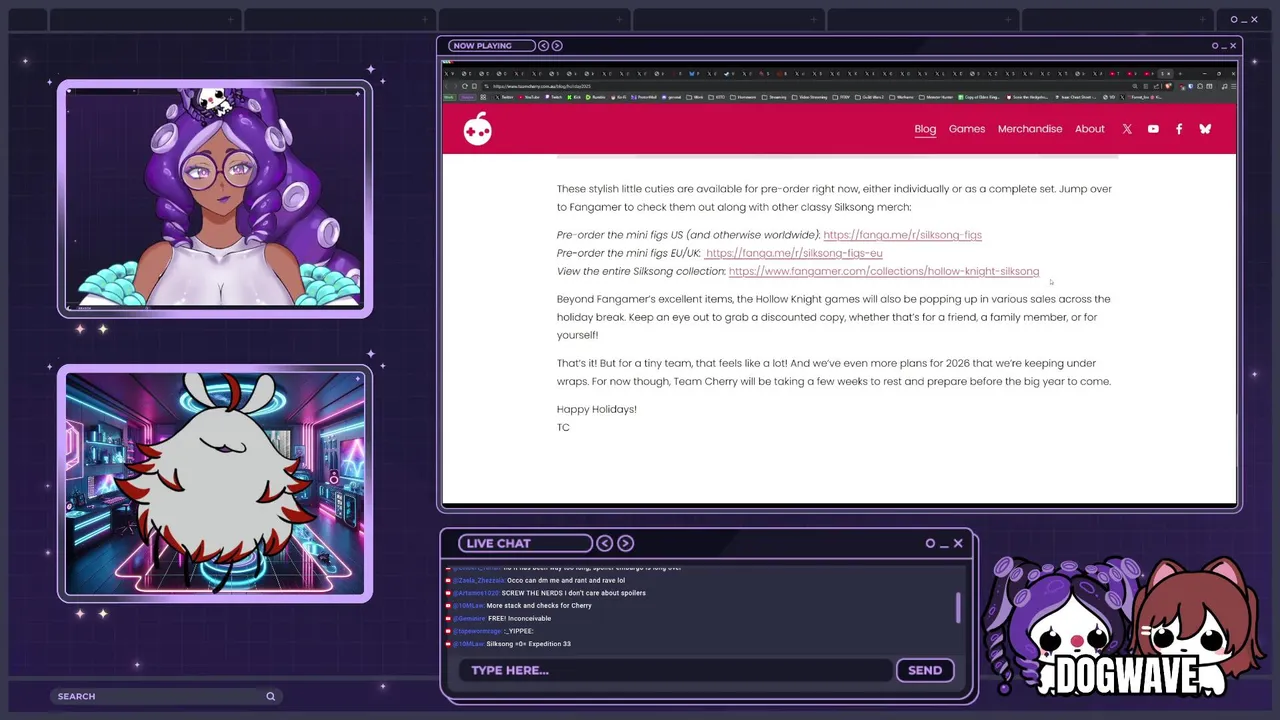Image resolution: width=1280 pixels, height=720 pixels.
Task: Click the purple-haired avatar camera frame
Action: [x=215, y=199]
